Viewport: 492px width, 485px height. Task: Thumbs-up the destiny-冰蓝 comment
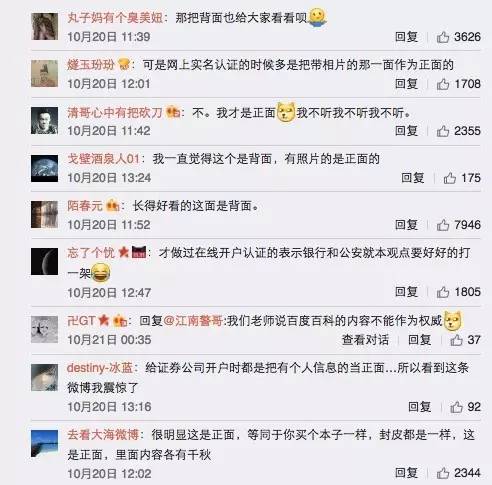(x=456, y=407)
